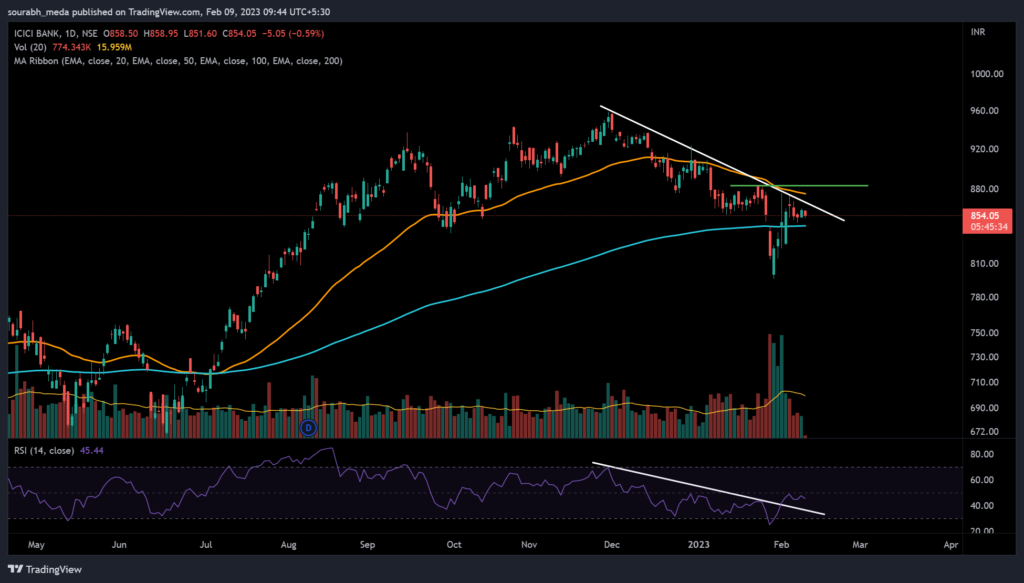1024x583 pixels.
Task: Click the 780.00 price axis label
Action: [985, 297]
